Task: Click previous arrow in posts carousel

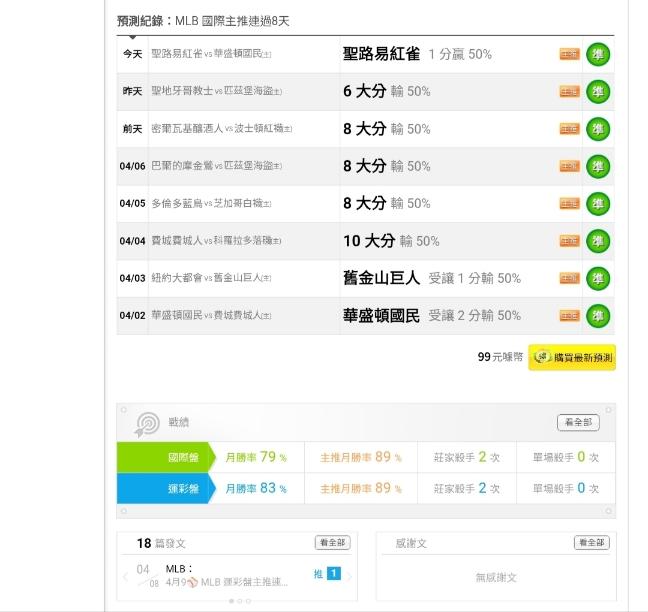Action: [x=126, y=577]
